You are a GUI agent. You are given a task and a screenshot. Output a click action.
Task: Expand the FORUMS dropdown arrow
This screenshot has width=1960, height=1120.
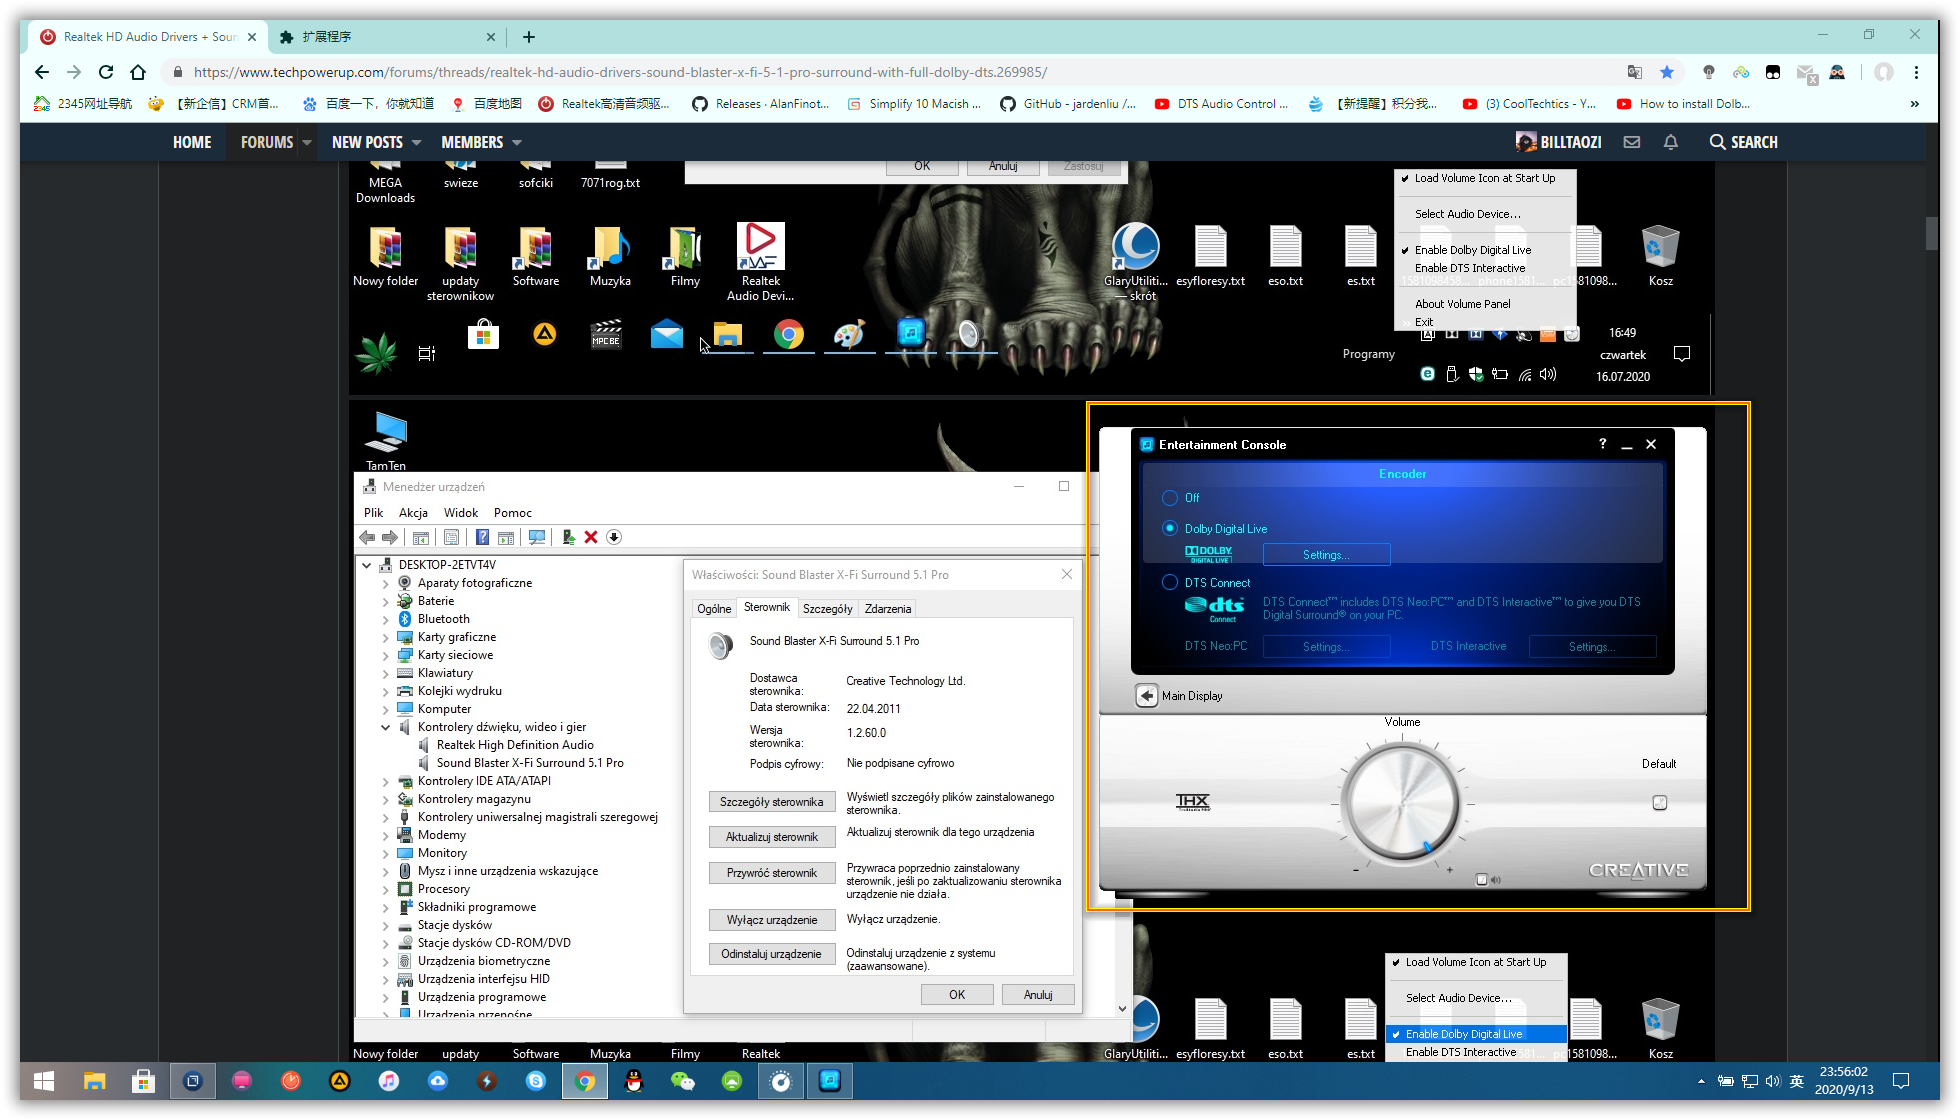pos(307,142)
